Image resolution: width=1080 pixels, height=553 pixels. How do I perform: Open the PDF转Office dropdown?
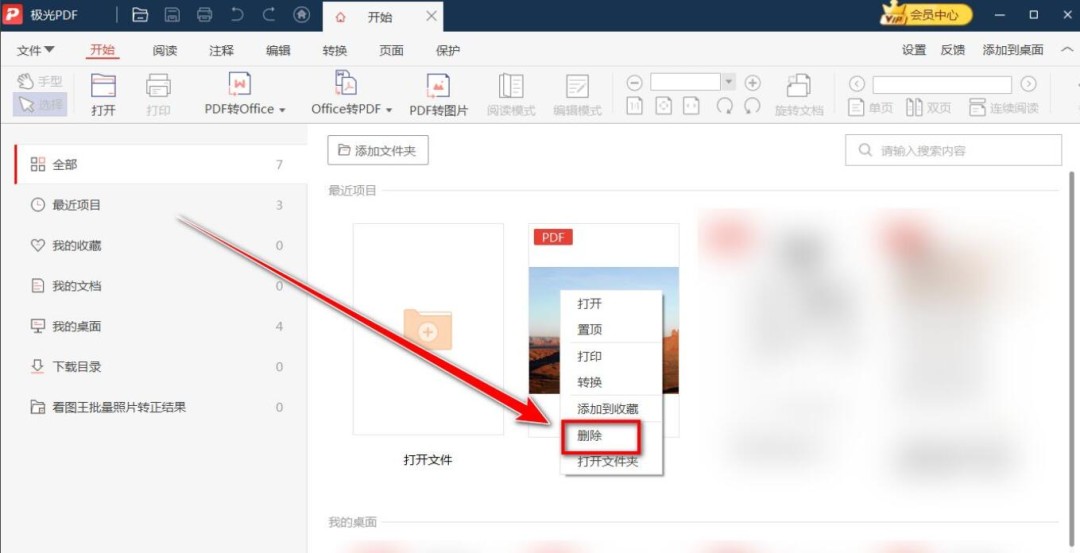click(245, 95)
